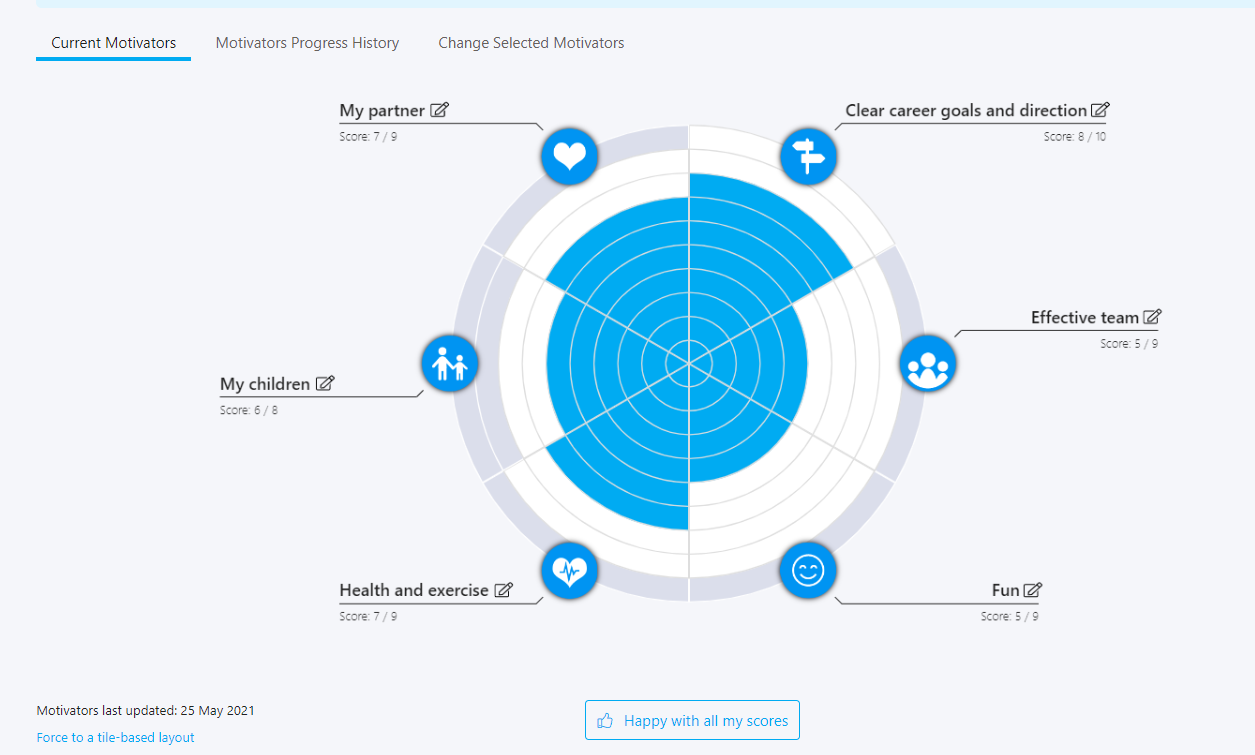Edit the My partner motivator
The height and width of the screenshot is (755, 1255).
pos(440,110)
